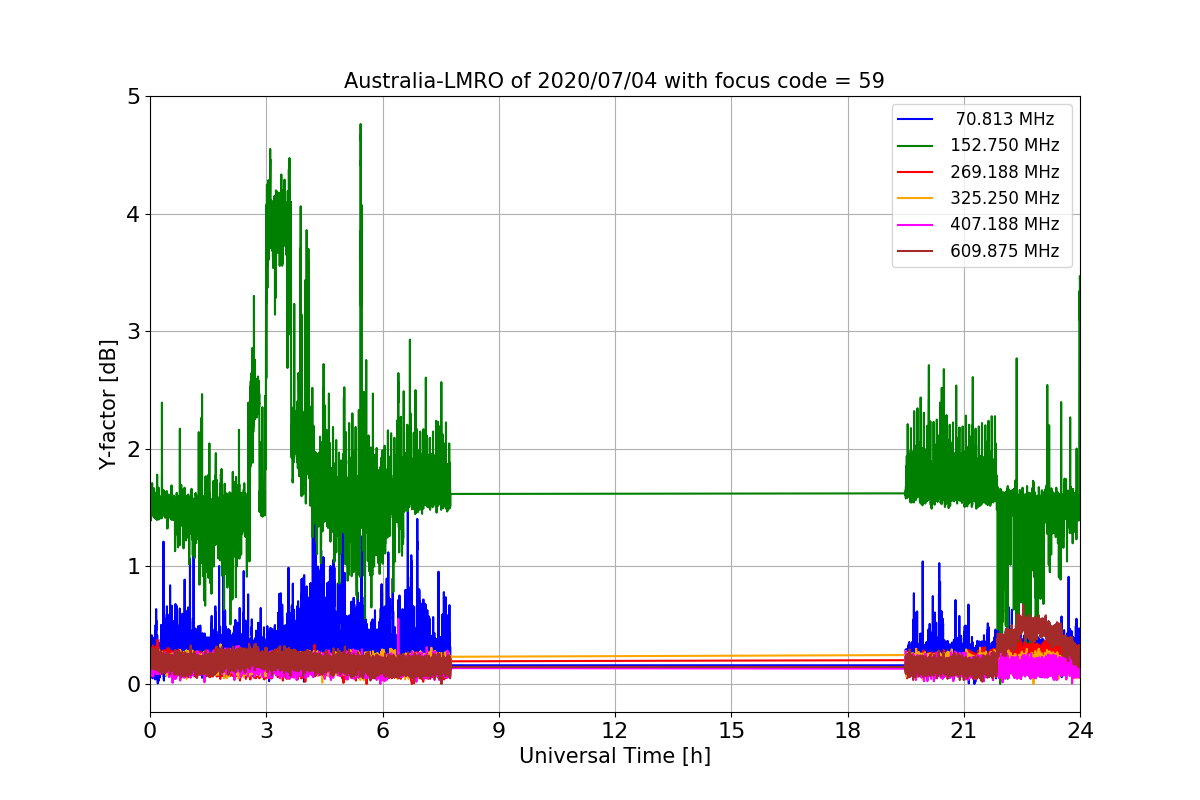Image resolution: width=1200 pixels, height=800 pixels.
Task: Click the orange line swatch in legend
Action: point(917,199)
